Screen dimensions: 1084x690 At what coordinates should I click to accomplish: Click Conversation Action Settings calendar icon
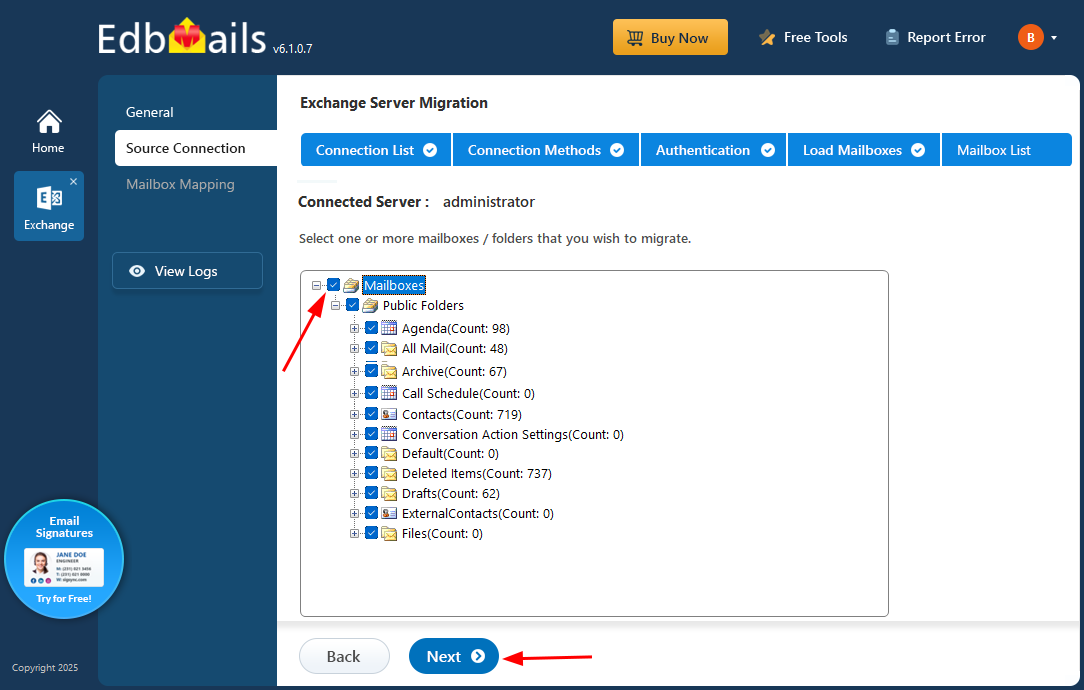pos(389,434)
